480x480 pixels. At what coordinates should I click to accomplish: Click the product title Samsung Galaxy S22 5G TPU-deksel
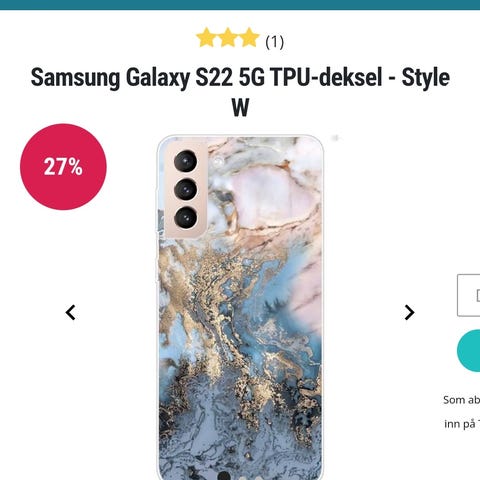(206, 77)
